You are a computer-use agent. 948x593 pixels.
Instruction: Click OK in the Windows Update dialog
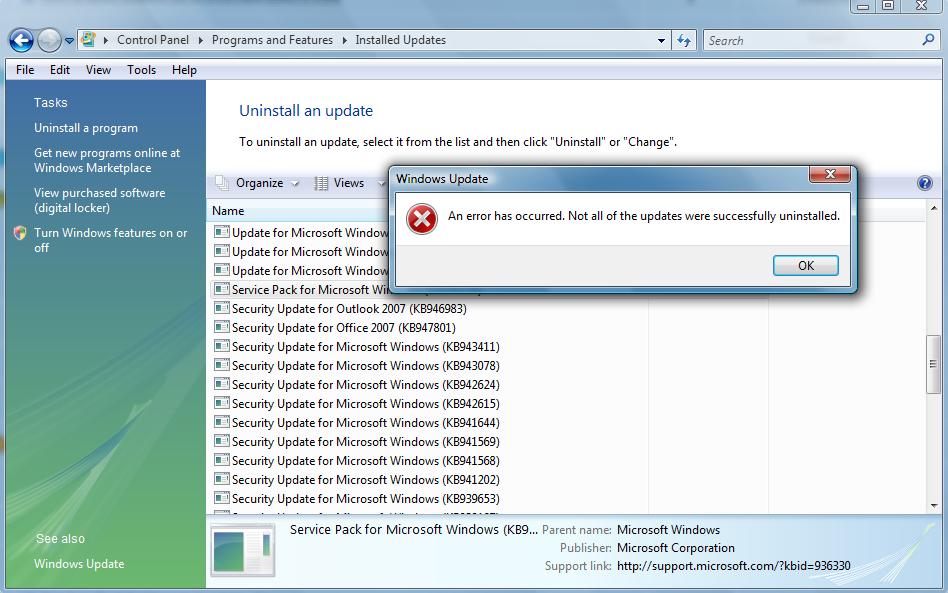[805, 265]
